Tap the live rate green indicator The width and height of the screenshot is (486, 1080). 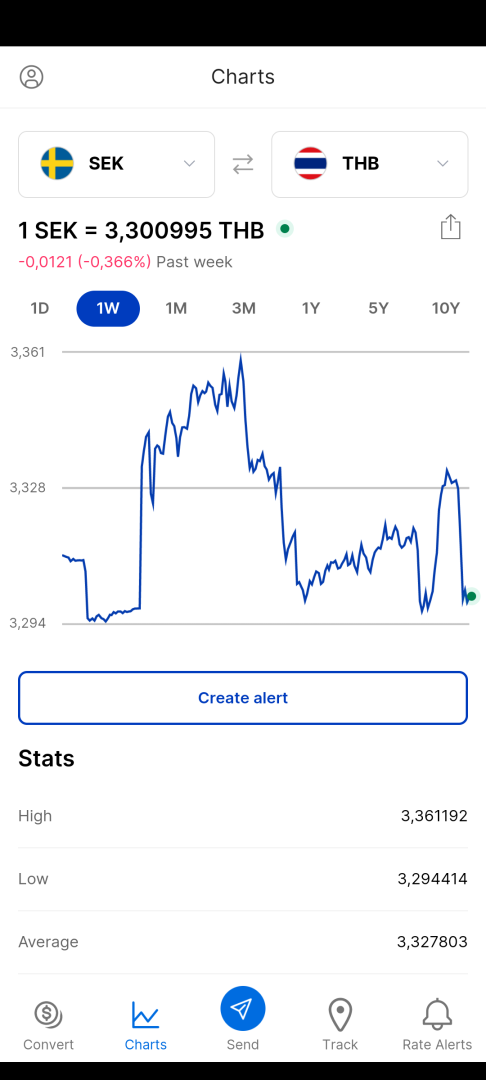click(284, 229)
